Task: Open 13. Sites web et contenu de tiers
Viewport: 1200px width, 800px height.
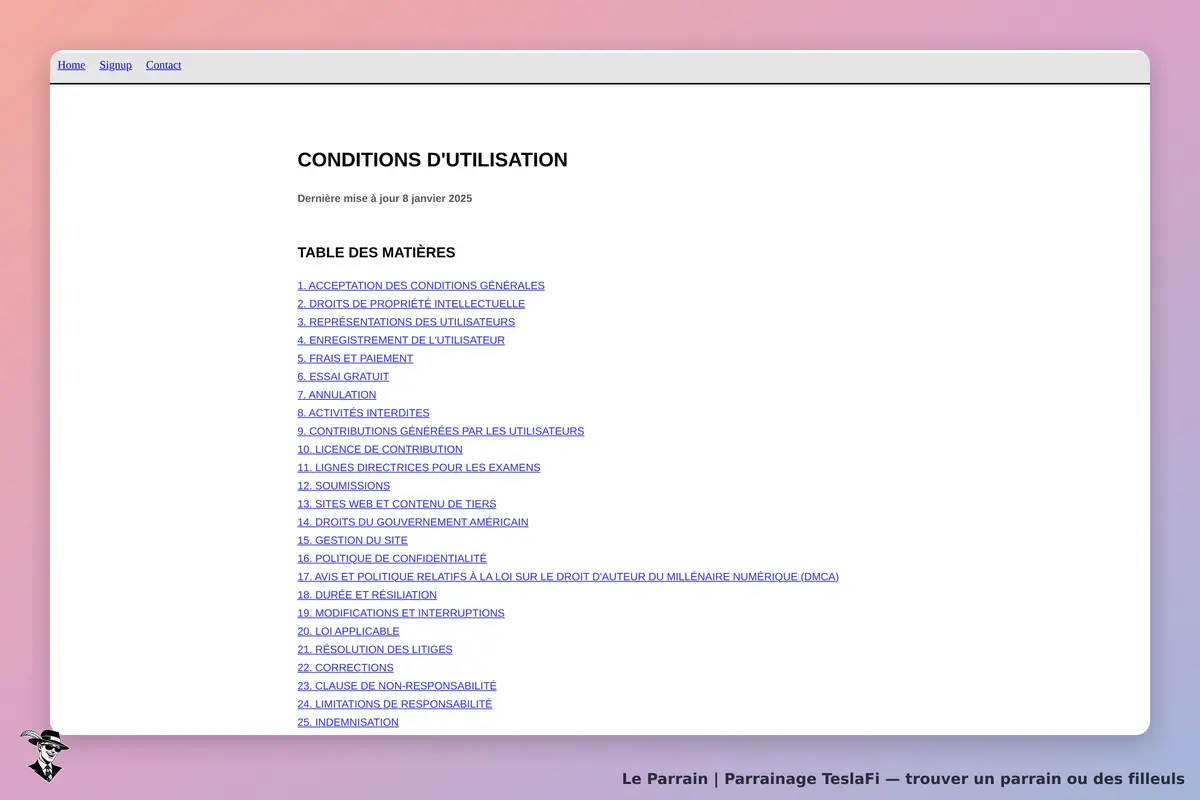Action: pos(397,504)
